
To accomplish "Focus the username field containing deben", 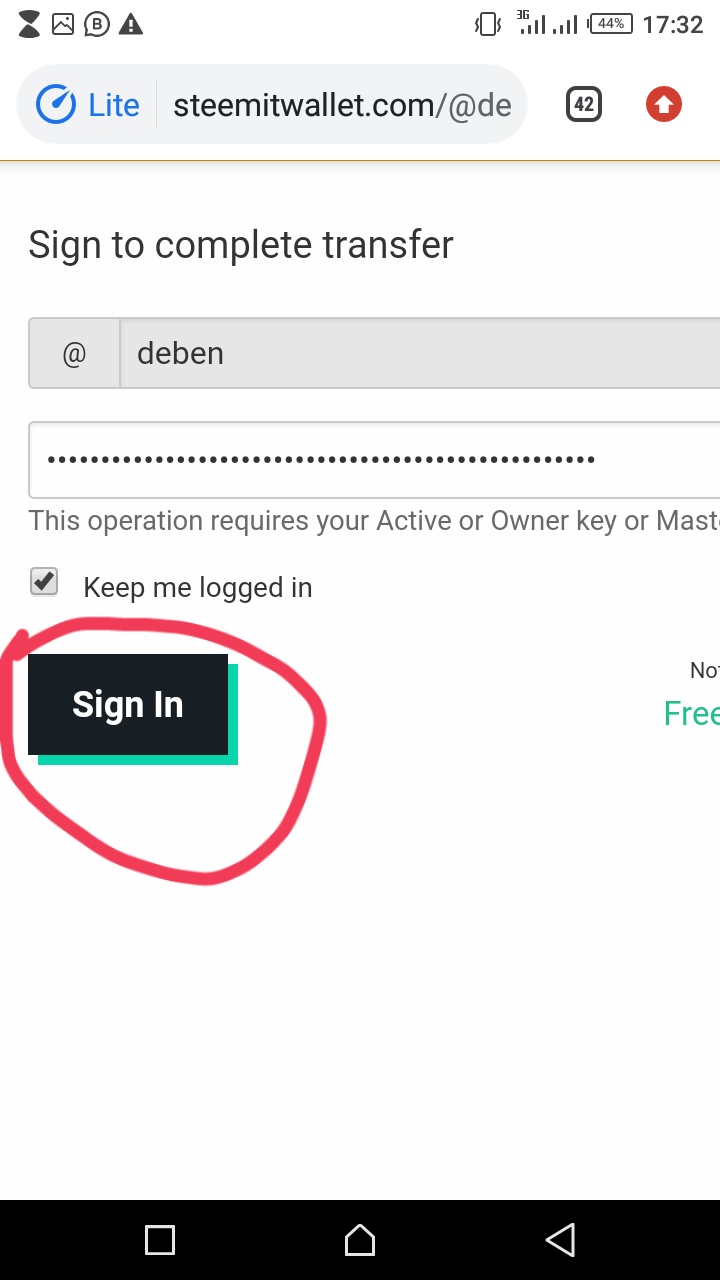I will coord(420,353).
